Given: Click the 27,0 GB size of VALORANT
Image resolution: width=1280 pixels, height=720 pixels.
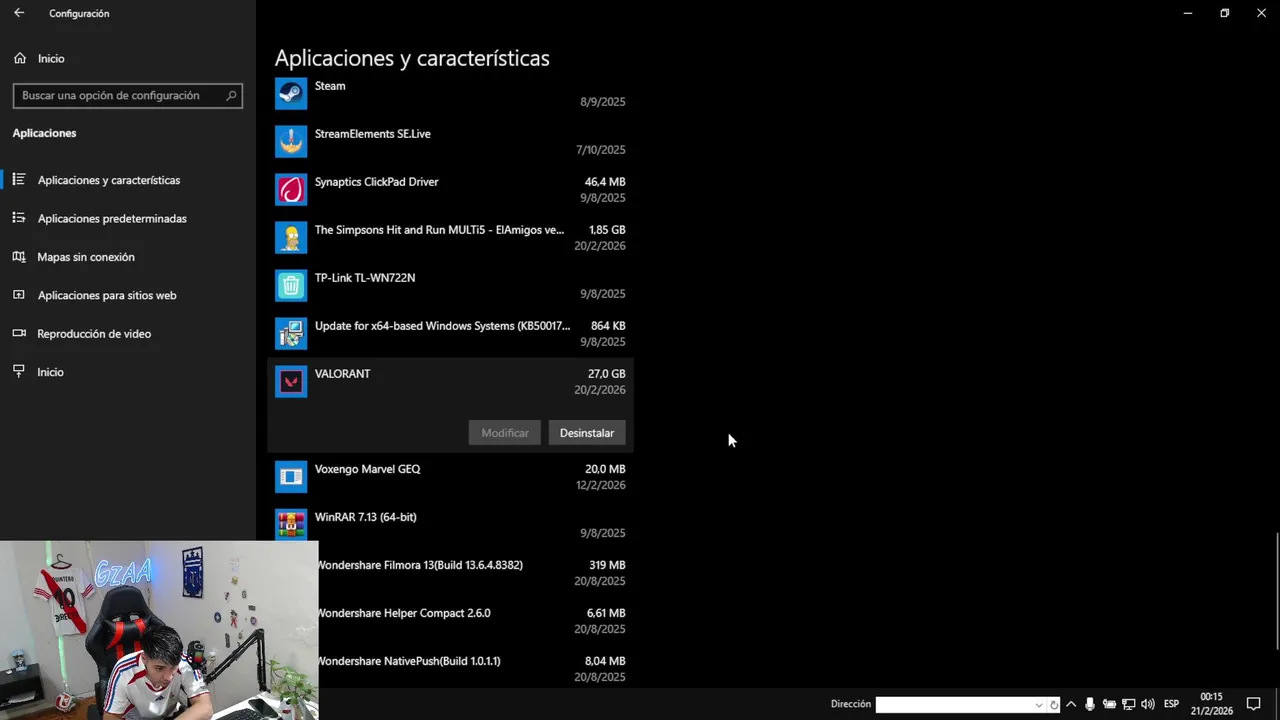Looking at the screenshot, I should pos(606,374).
